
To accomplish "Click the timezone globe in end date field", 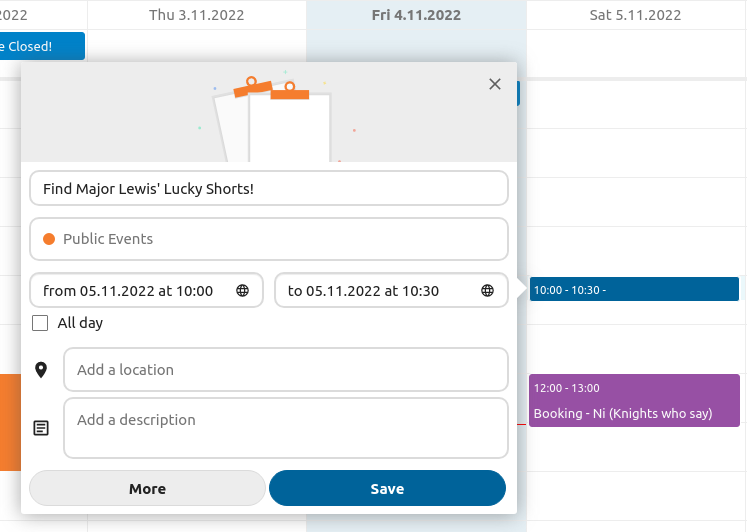I will point(488,291).
